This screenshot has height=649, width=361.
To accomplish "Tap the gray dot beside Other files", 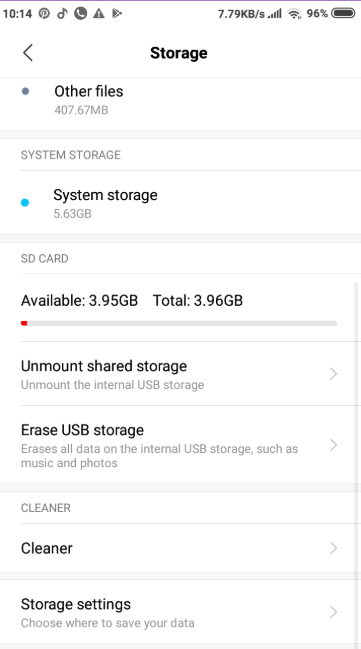I will [25, 91].
